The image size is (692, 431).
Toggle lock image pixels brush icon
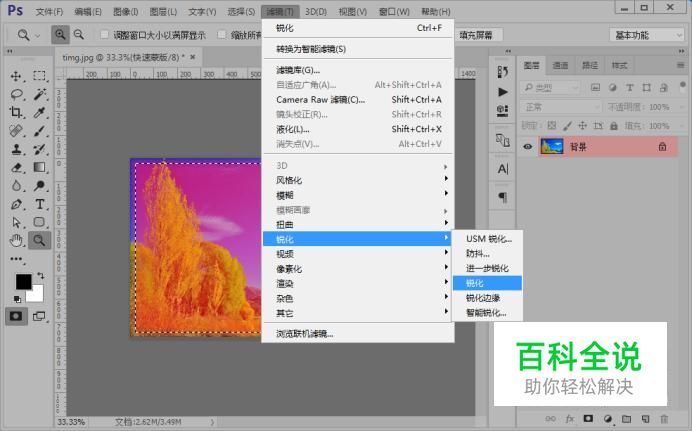pos(567,126)
